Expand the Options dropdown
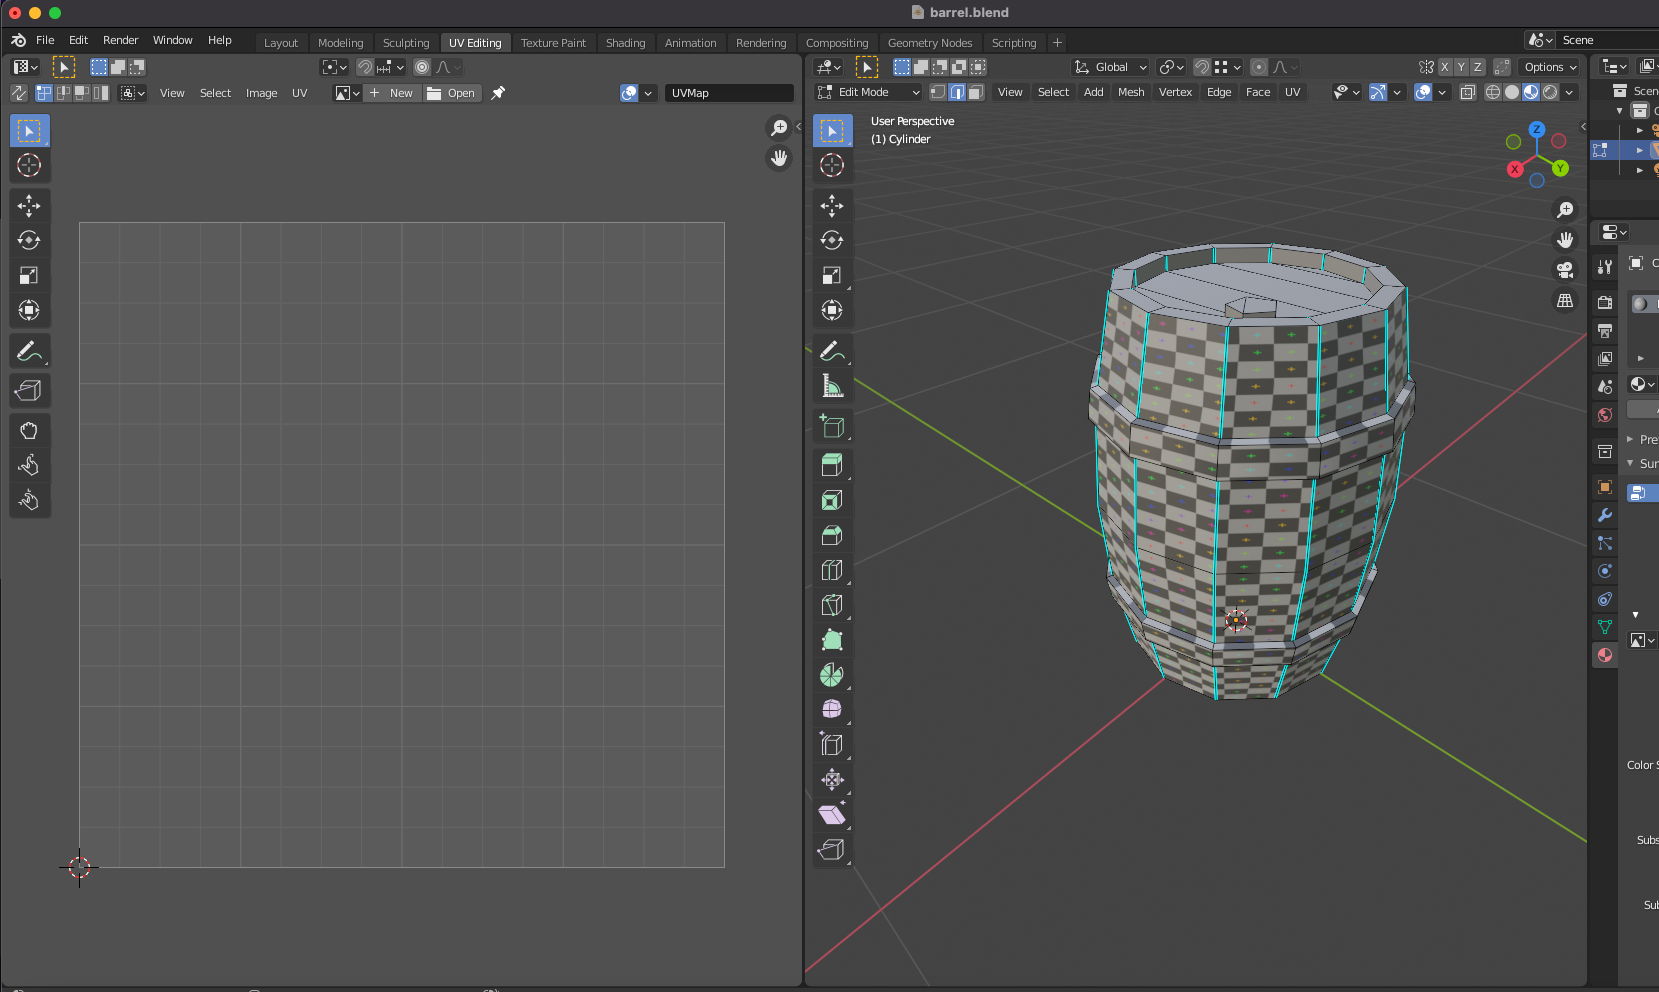Image resolution: width=1659 pixels, height=992 pixels. (1549, 67)
